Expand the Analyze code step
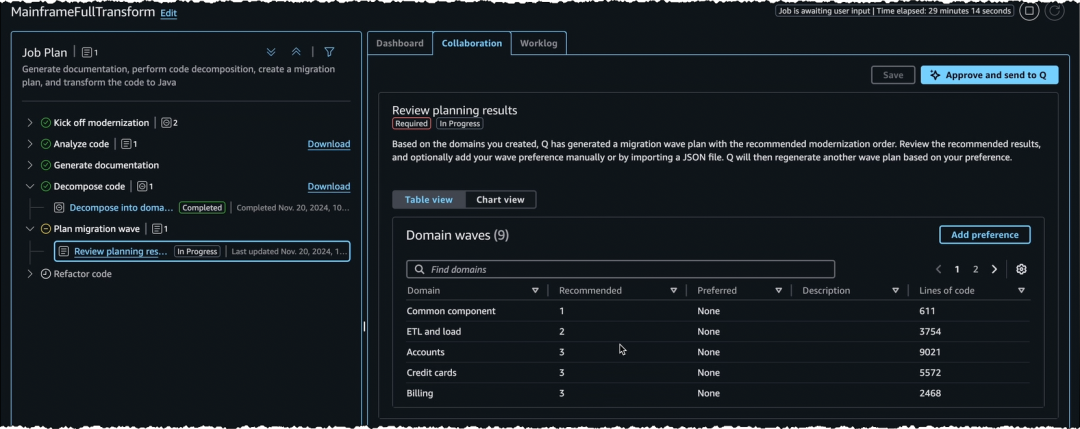1080x429 pixels. [30, 144]
